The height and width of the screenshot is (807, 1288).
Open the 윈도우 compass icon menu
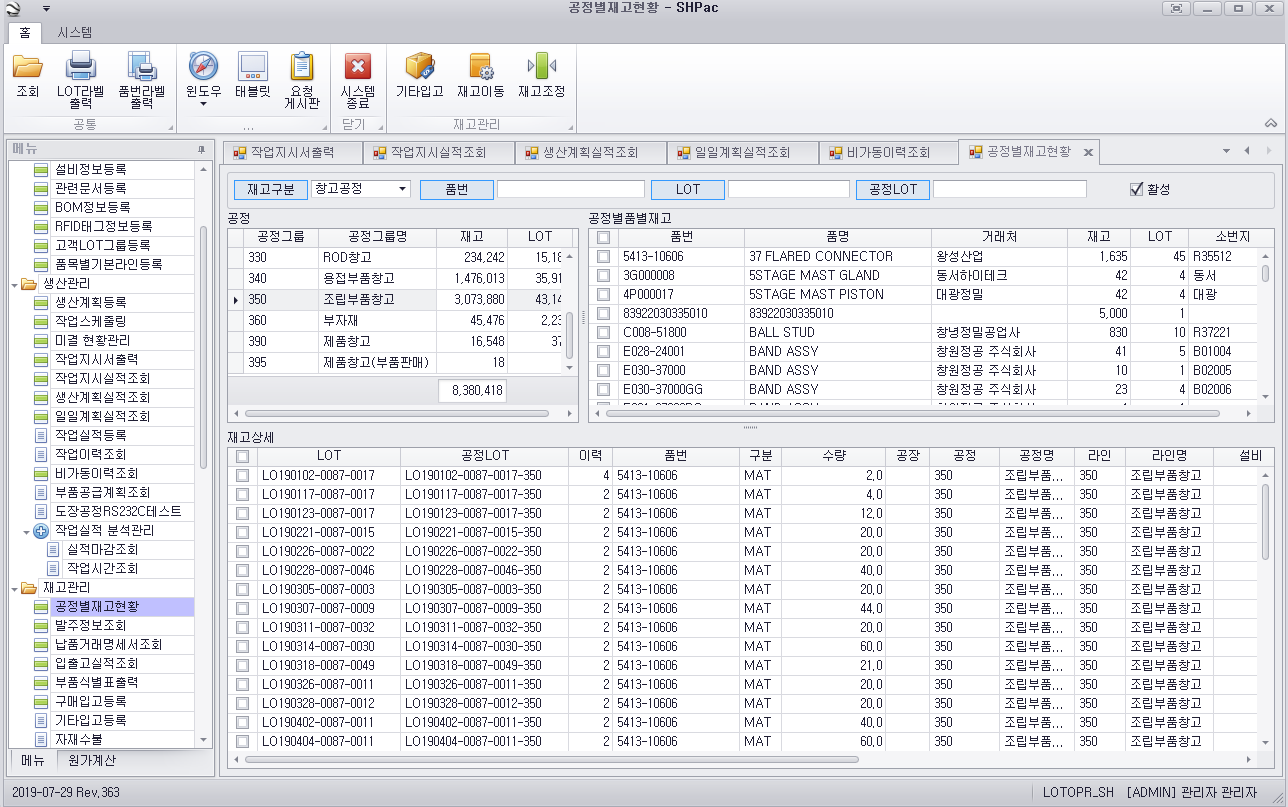(203, 68)
